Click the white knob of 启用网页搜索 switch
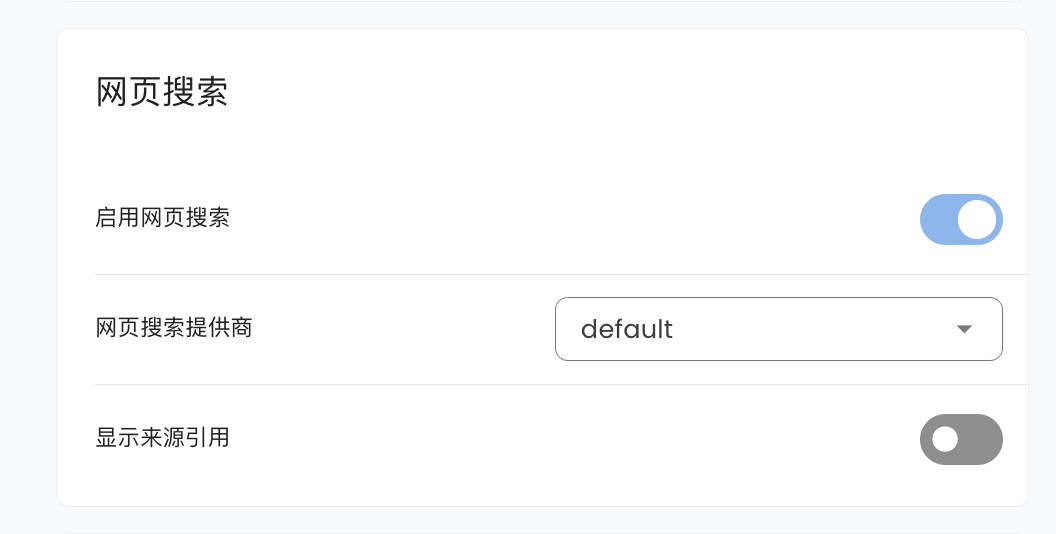1056x534 pixels. pyautogui.click(x=977, y=220)
